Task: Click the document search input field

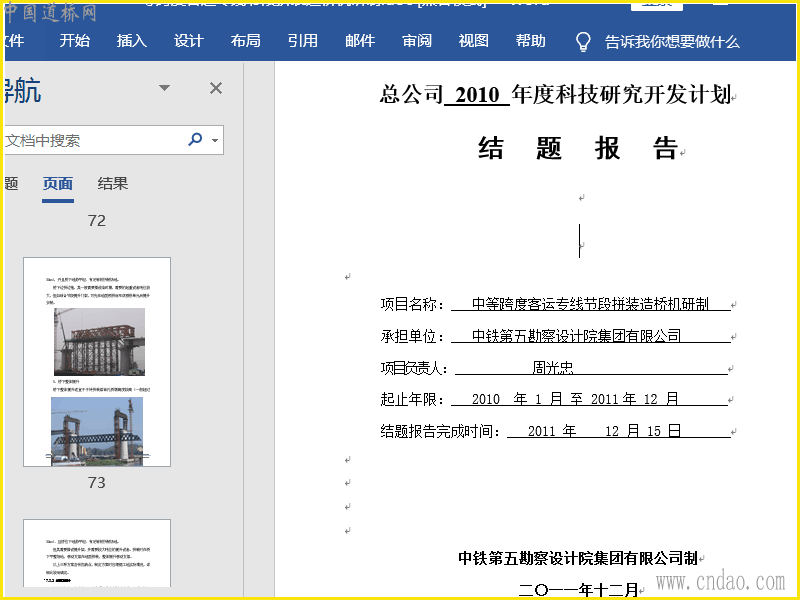Action: [94, 140]
